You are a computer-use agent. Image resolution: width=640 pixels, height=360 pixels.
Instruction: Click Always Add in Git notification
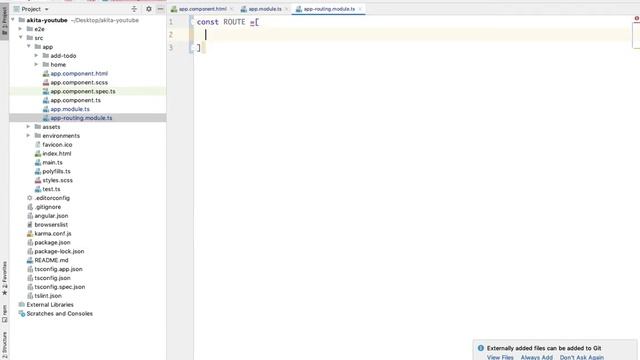[536, 357]
